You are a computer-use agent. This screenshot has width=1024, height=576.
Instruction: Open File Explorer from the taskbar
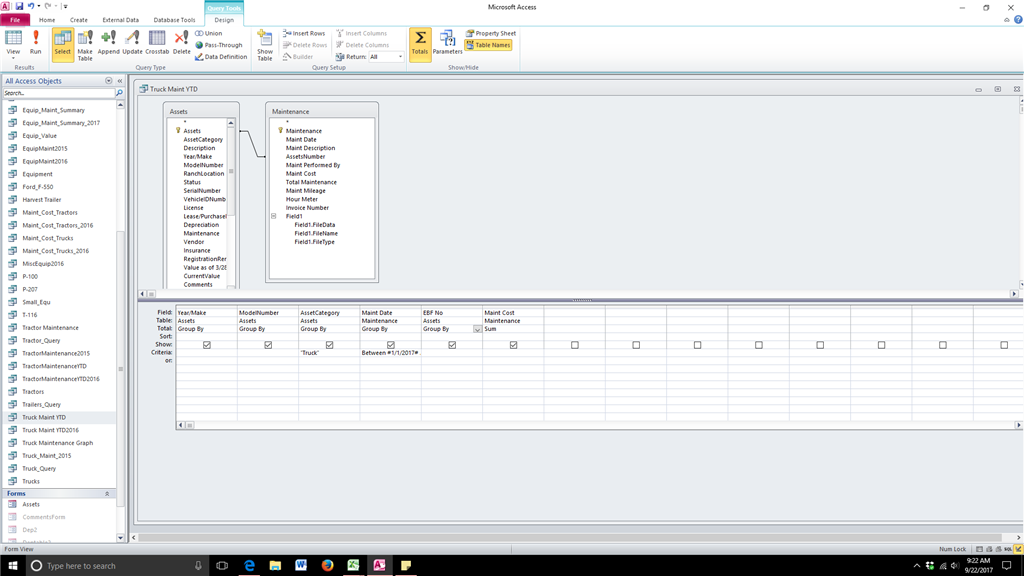point(275,566)
